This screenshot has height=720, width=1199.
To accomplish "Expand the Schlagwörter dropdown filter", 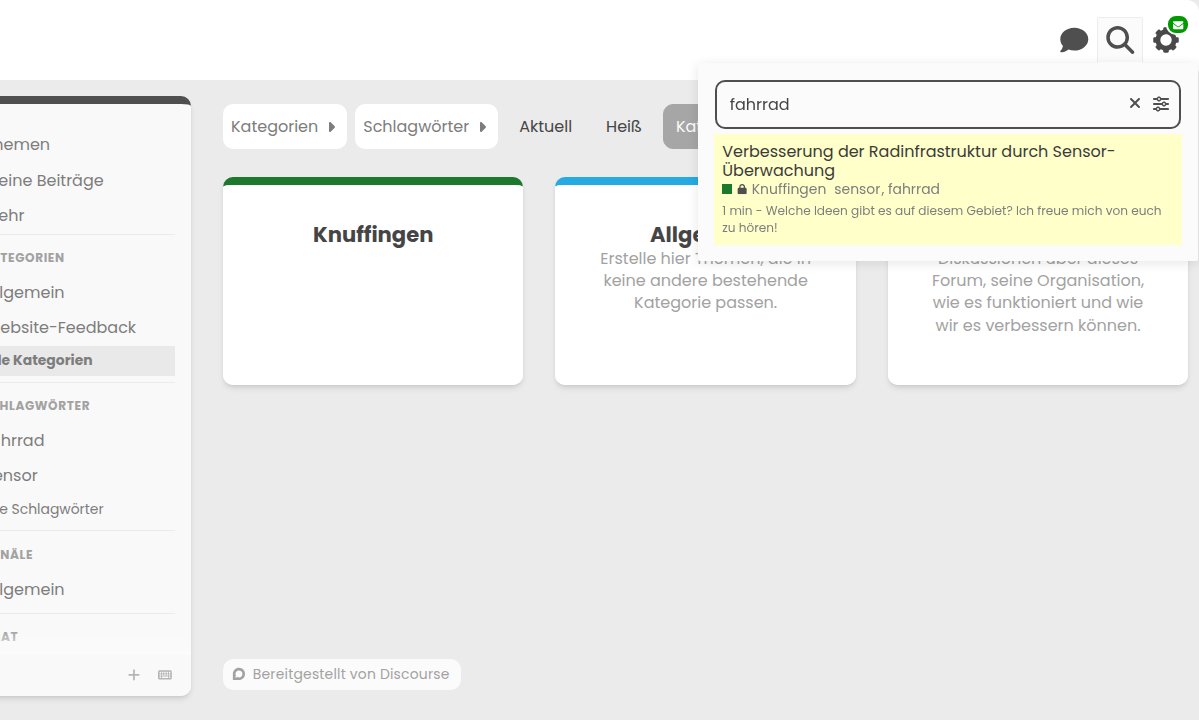I will point(425,127).
